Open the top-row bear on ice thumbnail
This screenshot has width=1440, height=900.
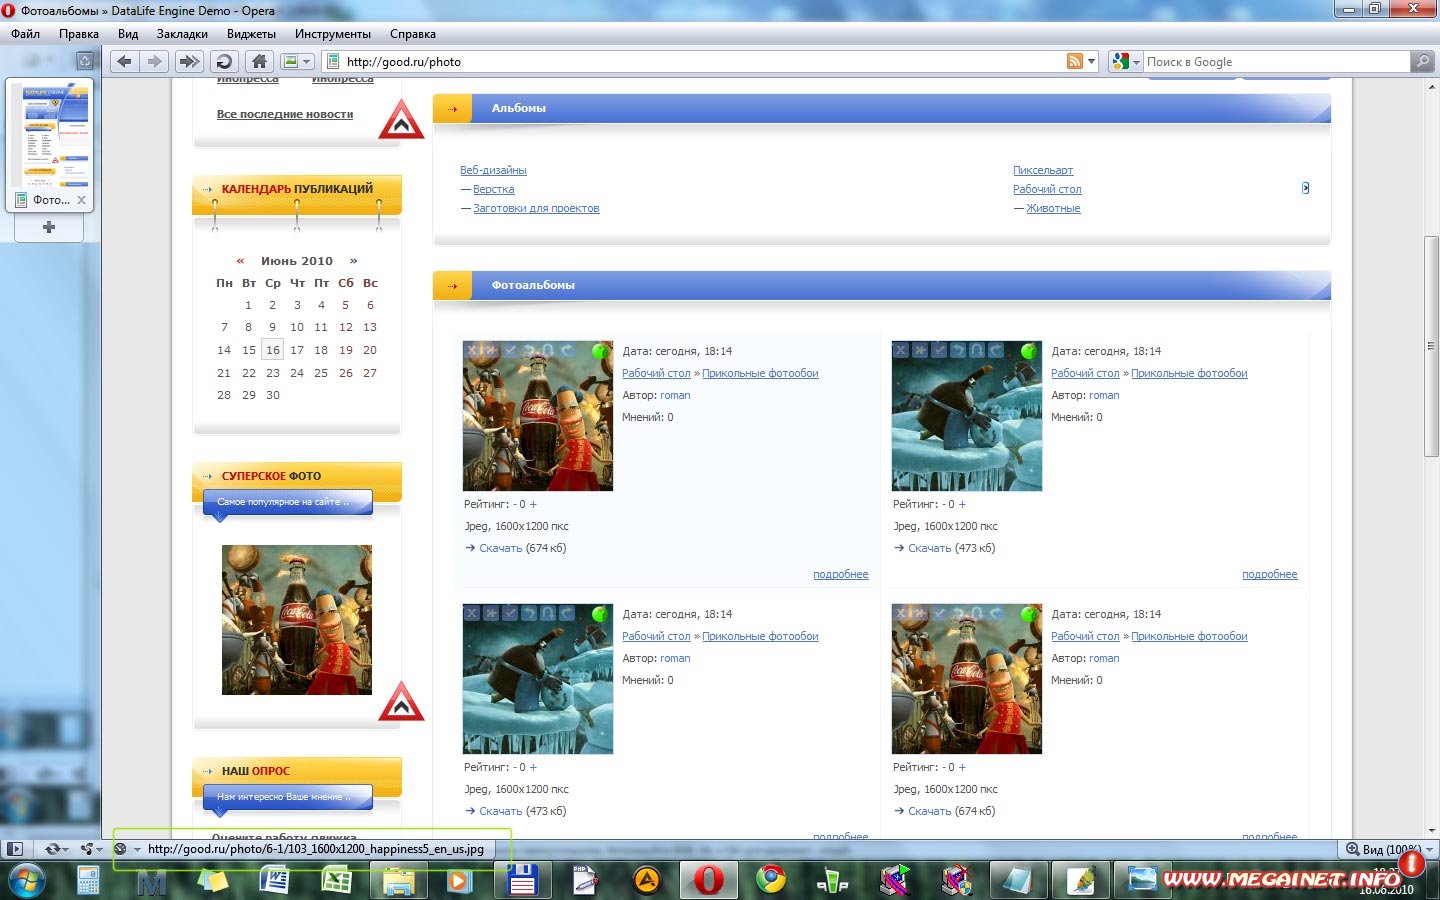tap(967, 416)
